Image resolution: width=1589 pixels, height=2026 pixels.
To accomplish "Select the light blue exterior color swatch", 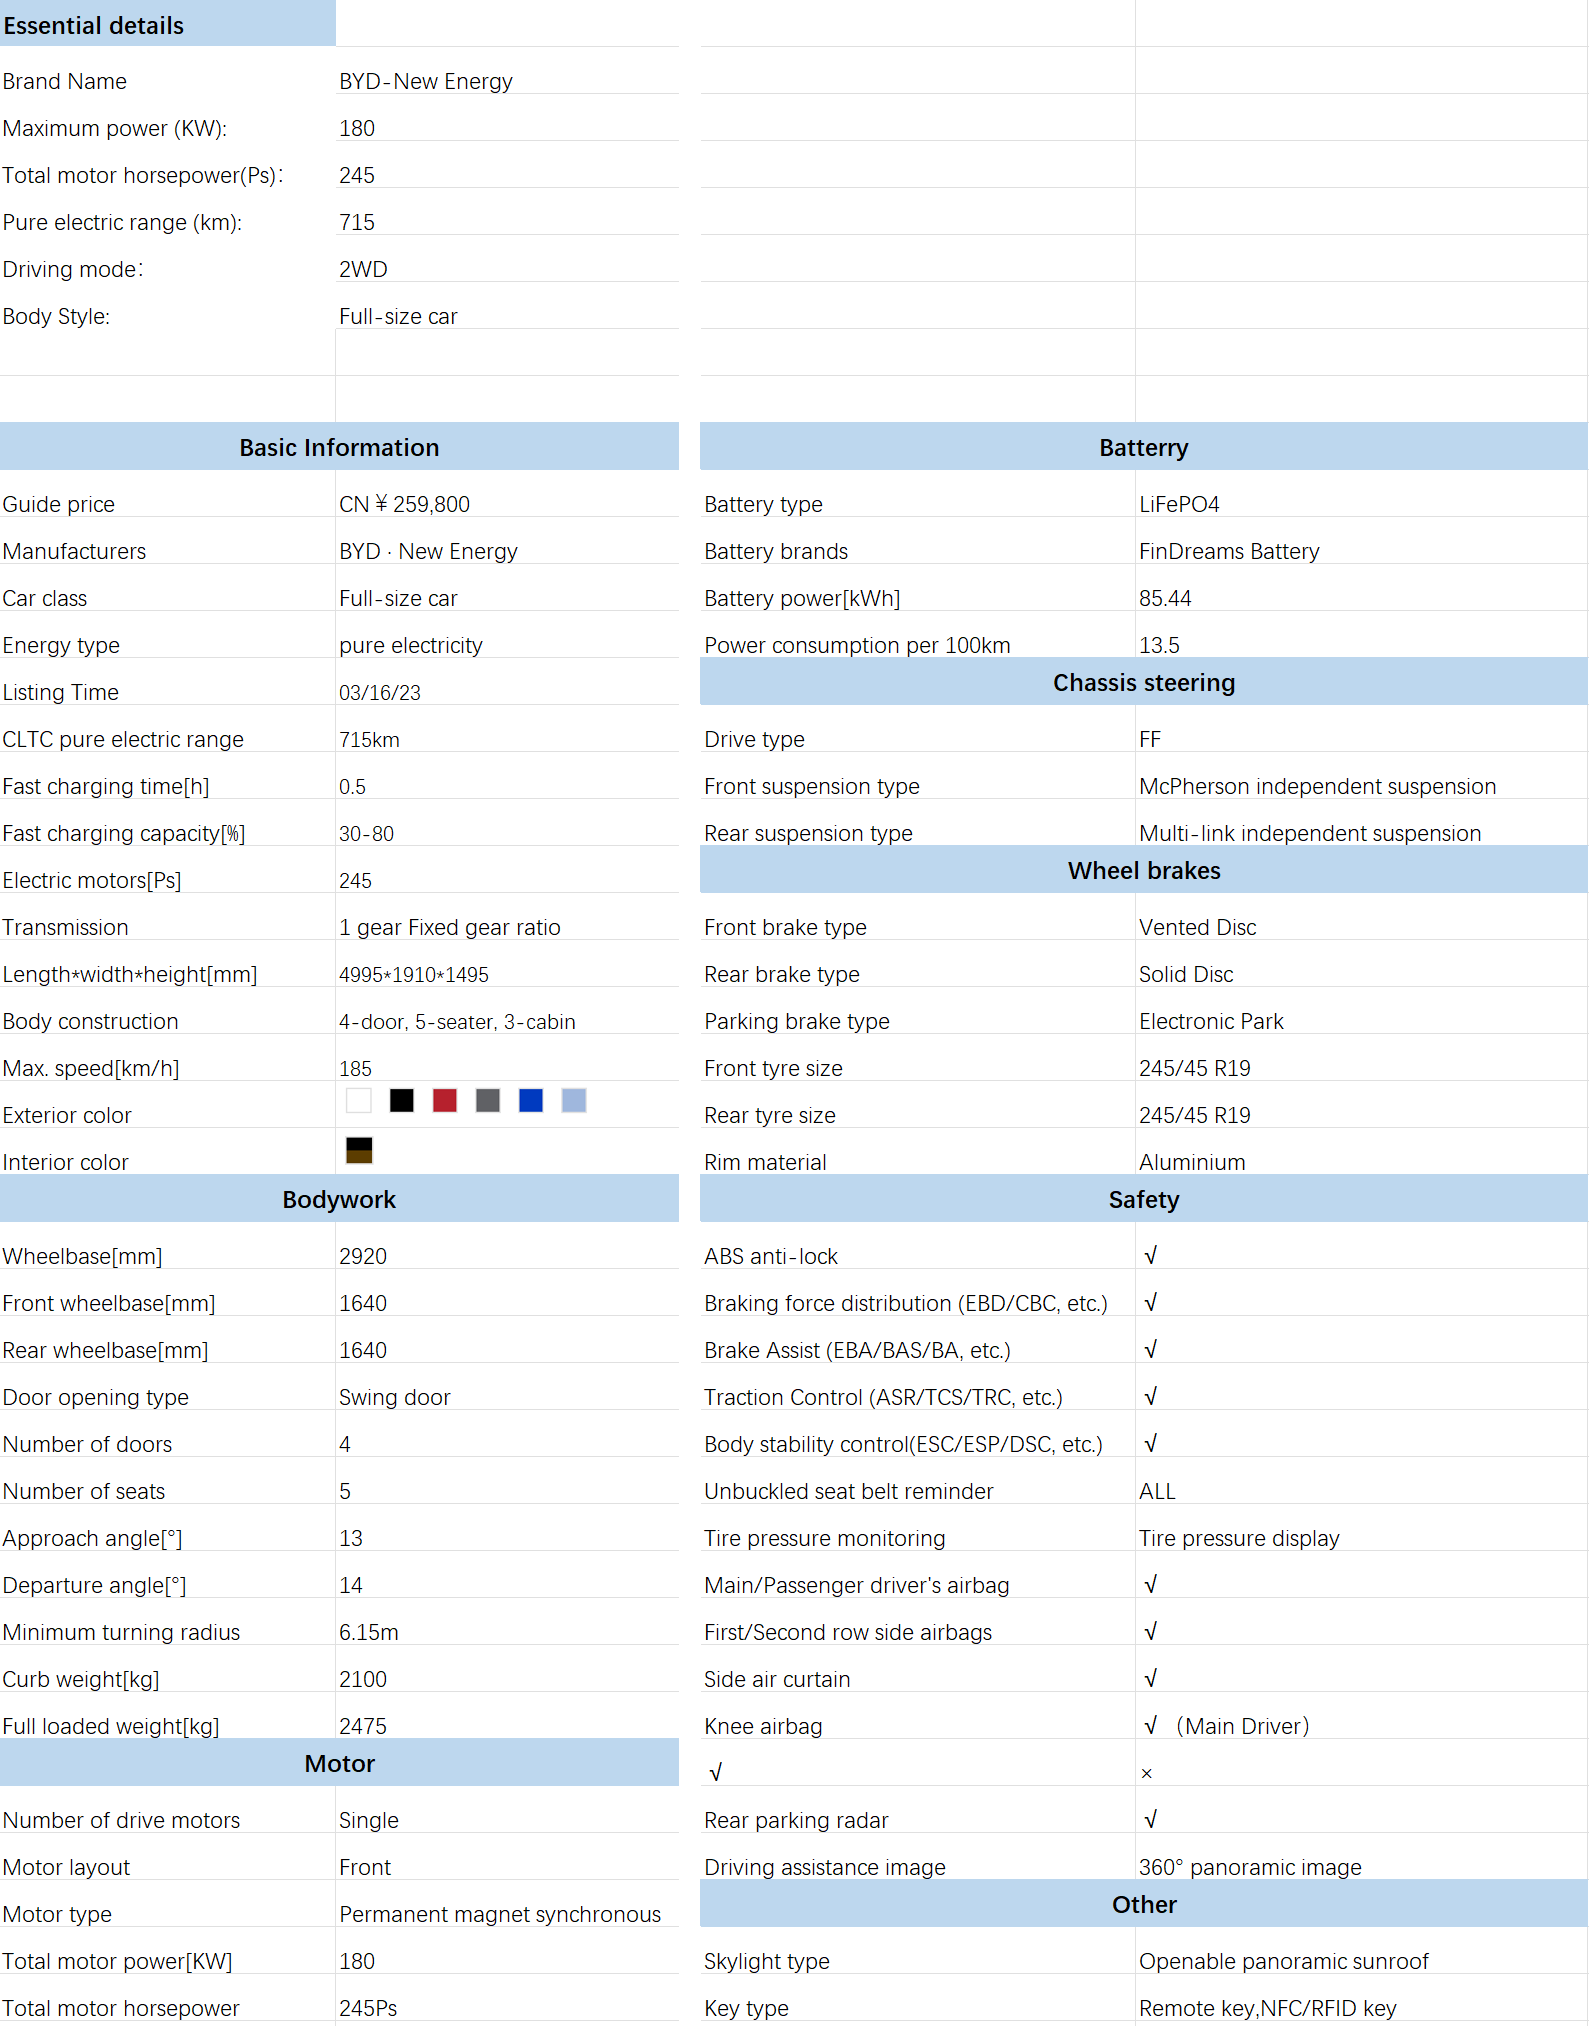I will point(574,1101).
